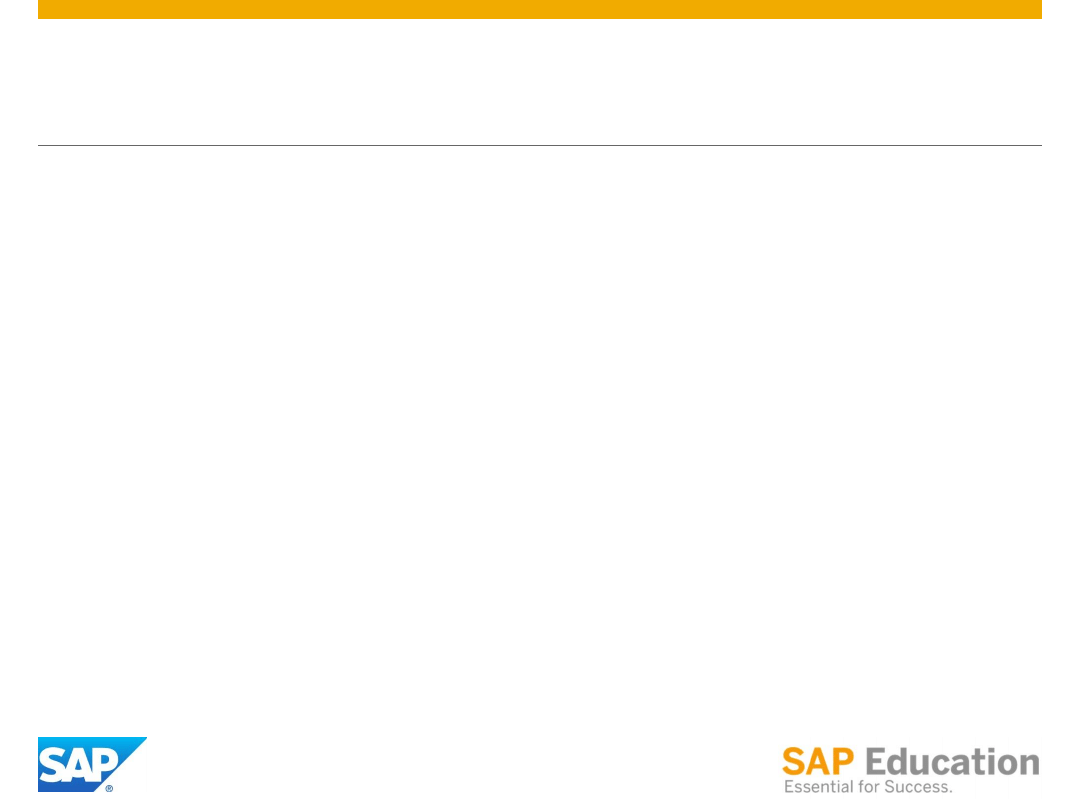Click the empty white slide body

[539, 434]
